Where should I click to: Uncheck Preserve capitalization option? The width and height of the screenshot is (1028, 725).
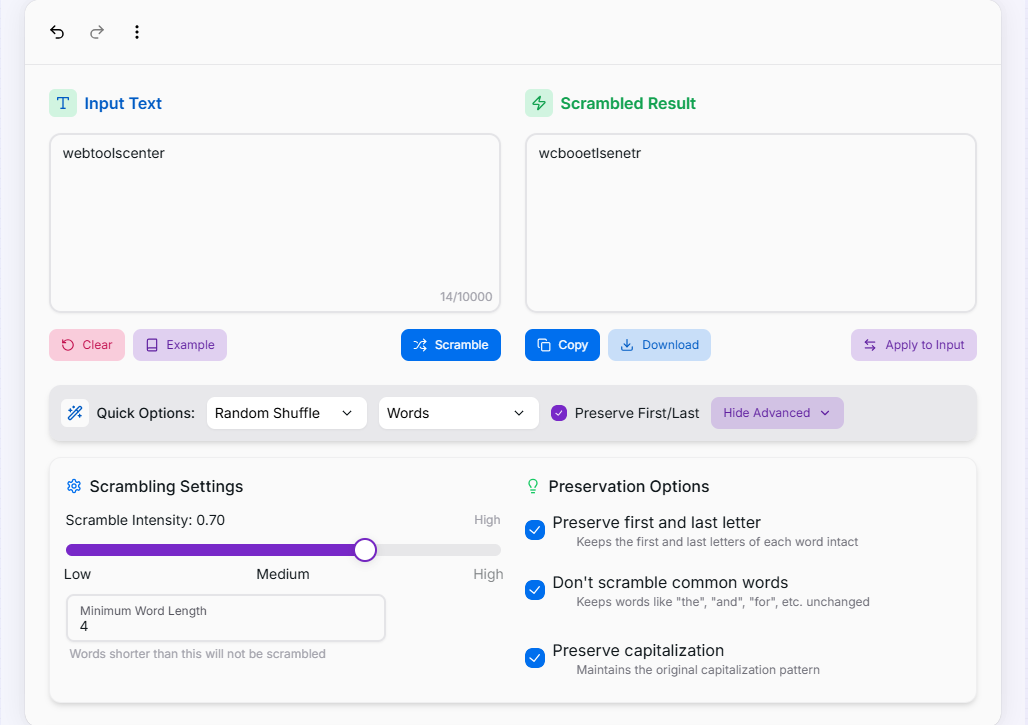535,658
